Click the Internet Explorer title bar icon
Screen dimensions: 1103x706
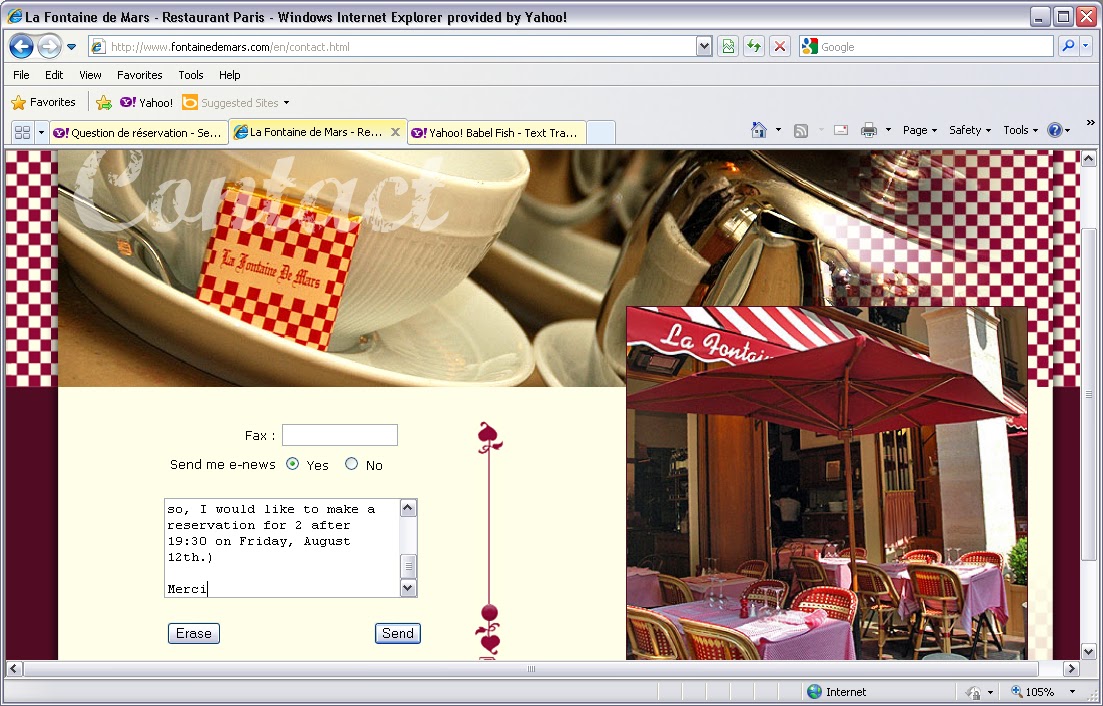click(x=15, y=16)
